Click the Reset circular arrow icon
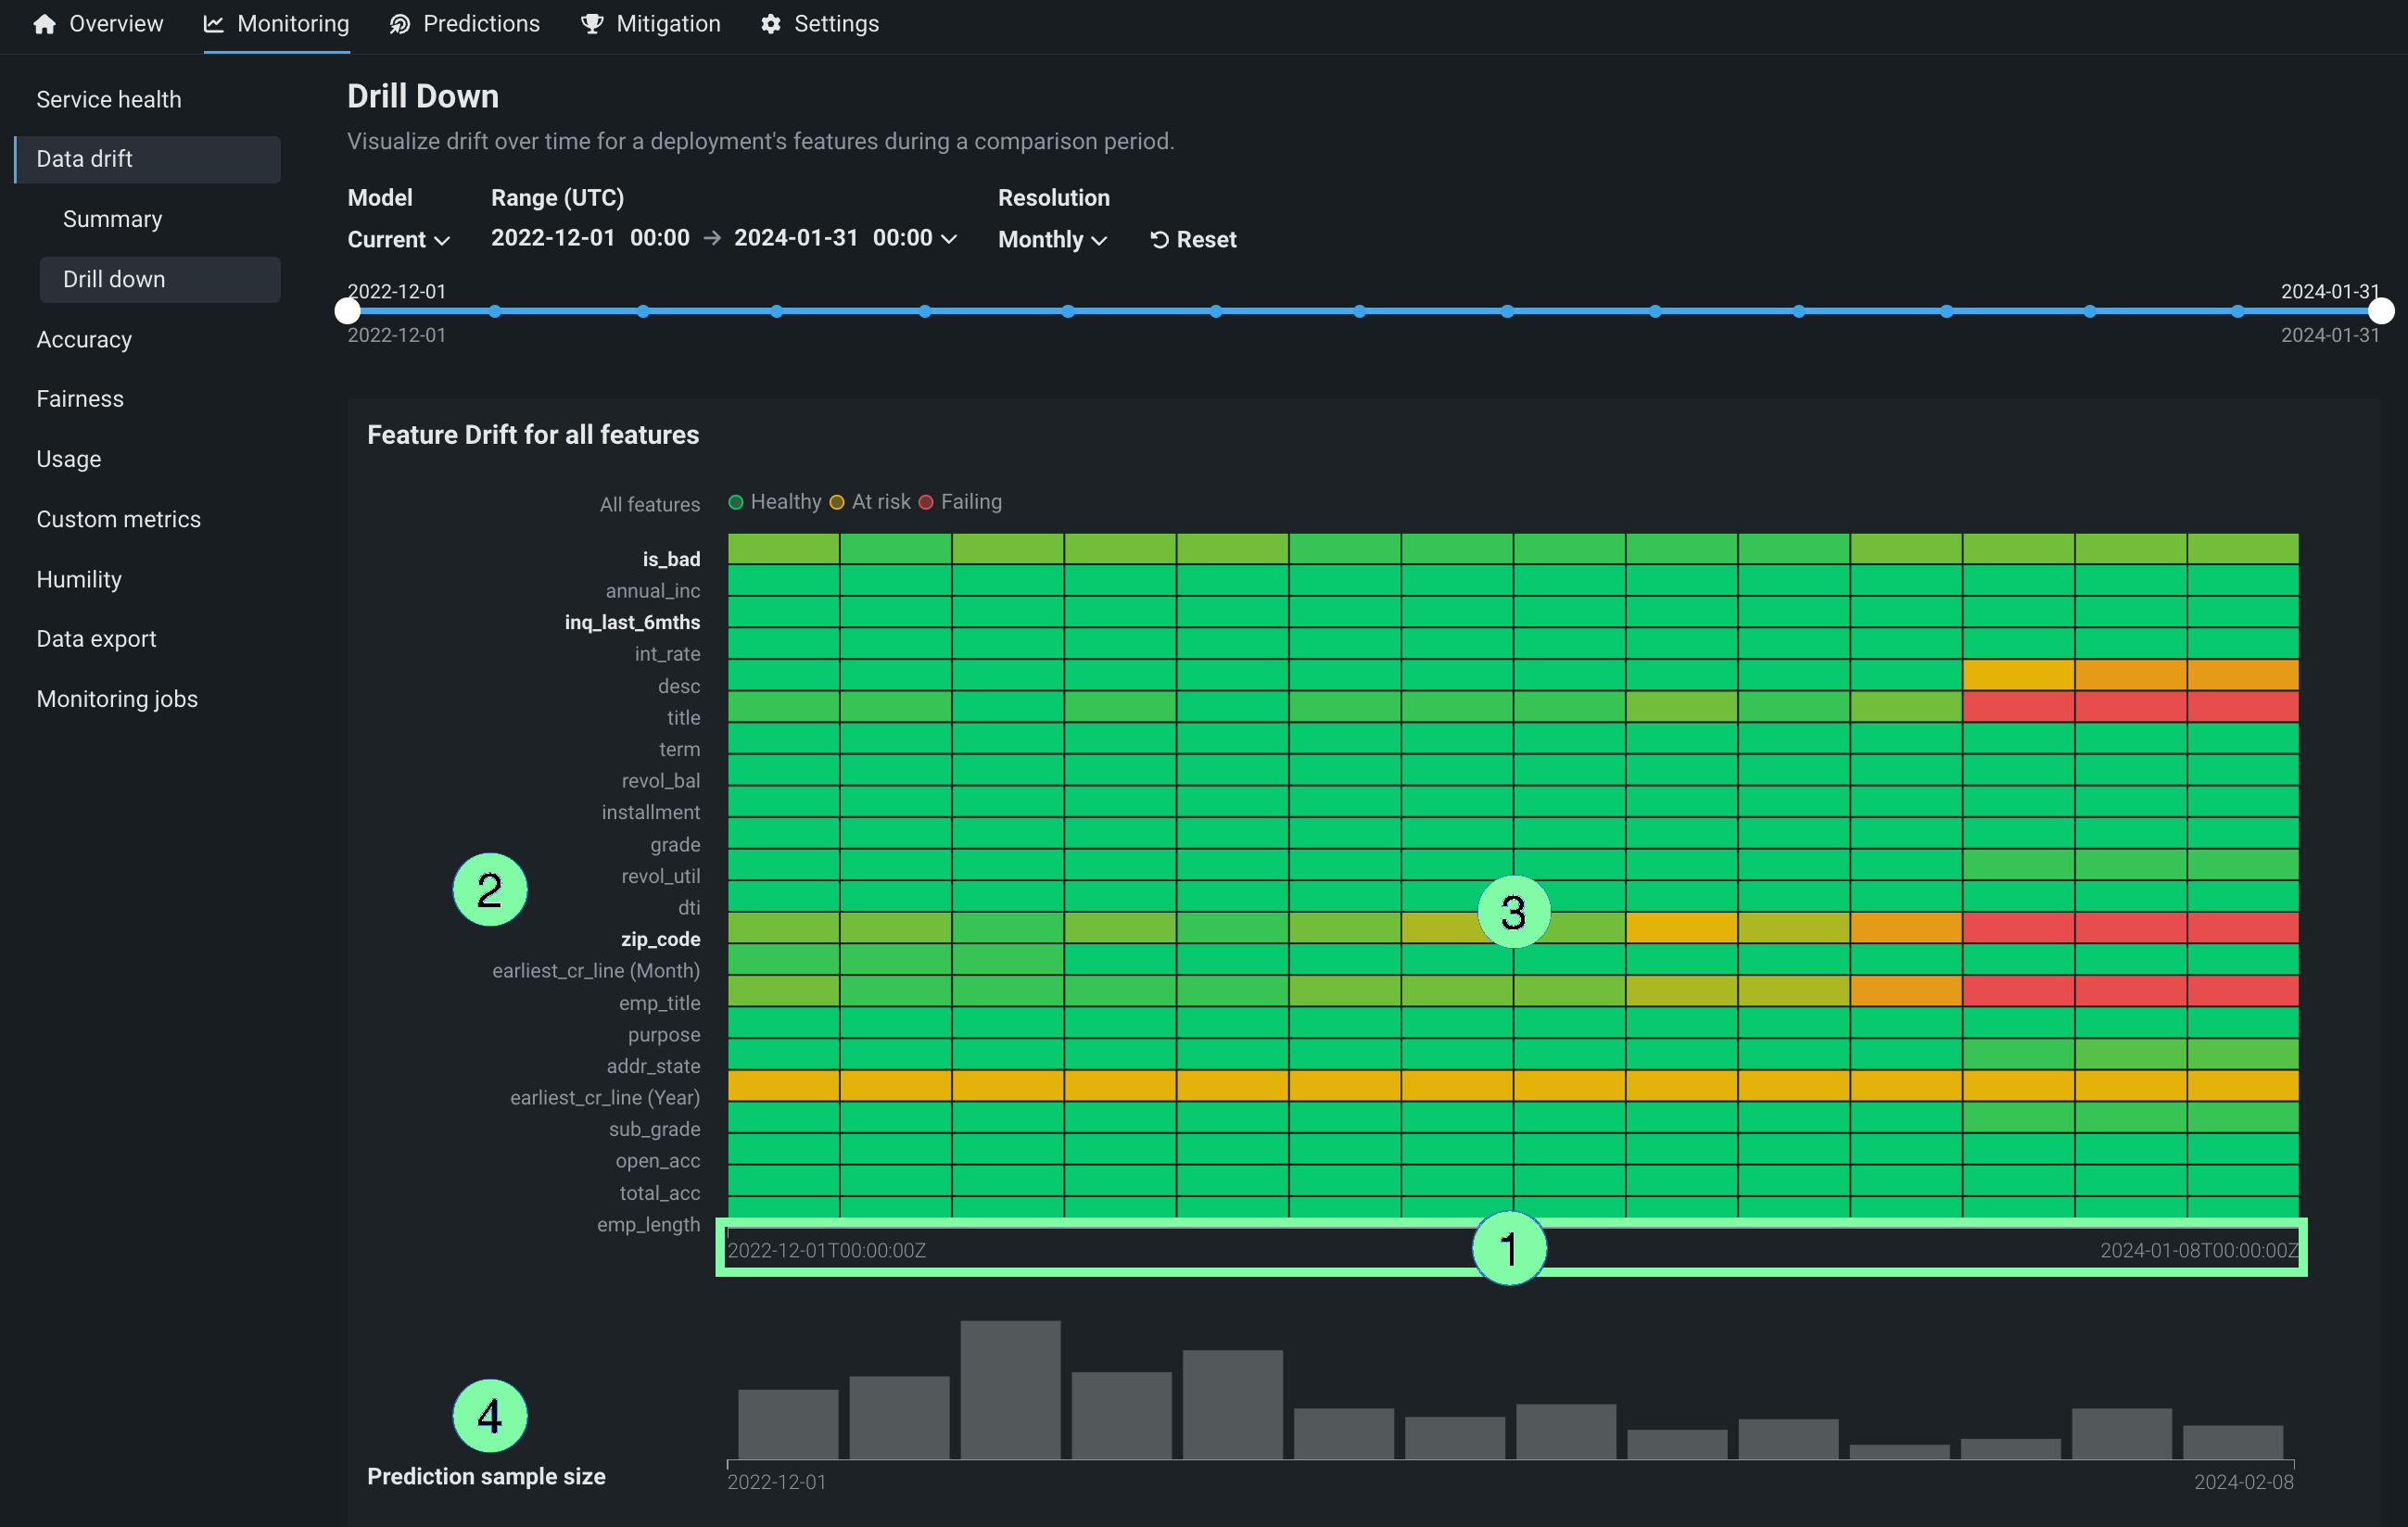Screen dimensions: 2408x1527 (x=1159, y=240)
